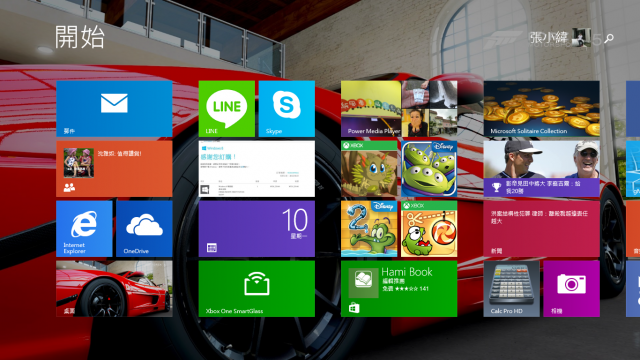Open Microsoft Solitaire Collection tile
Viewport: 640px width, 360px height.
tap(542, 109)
